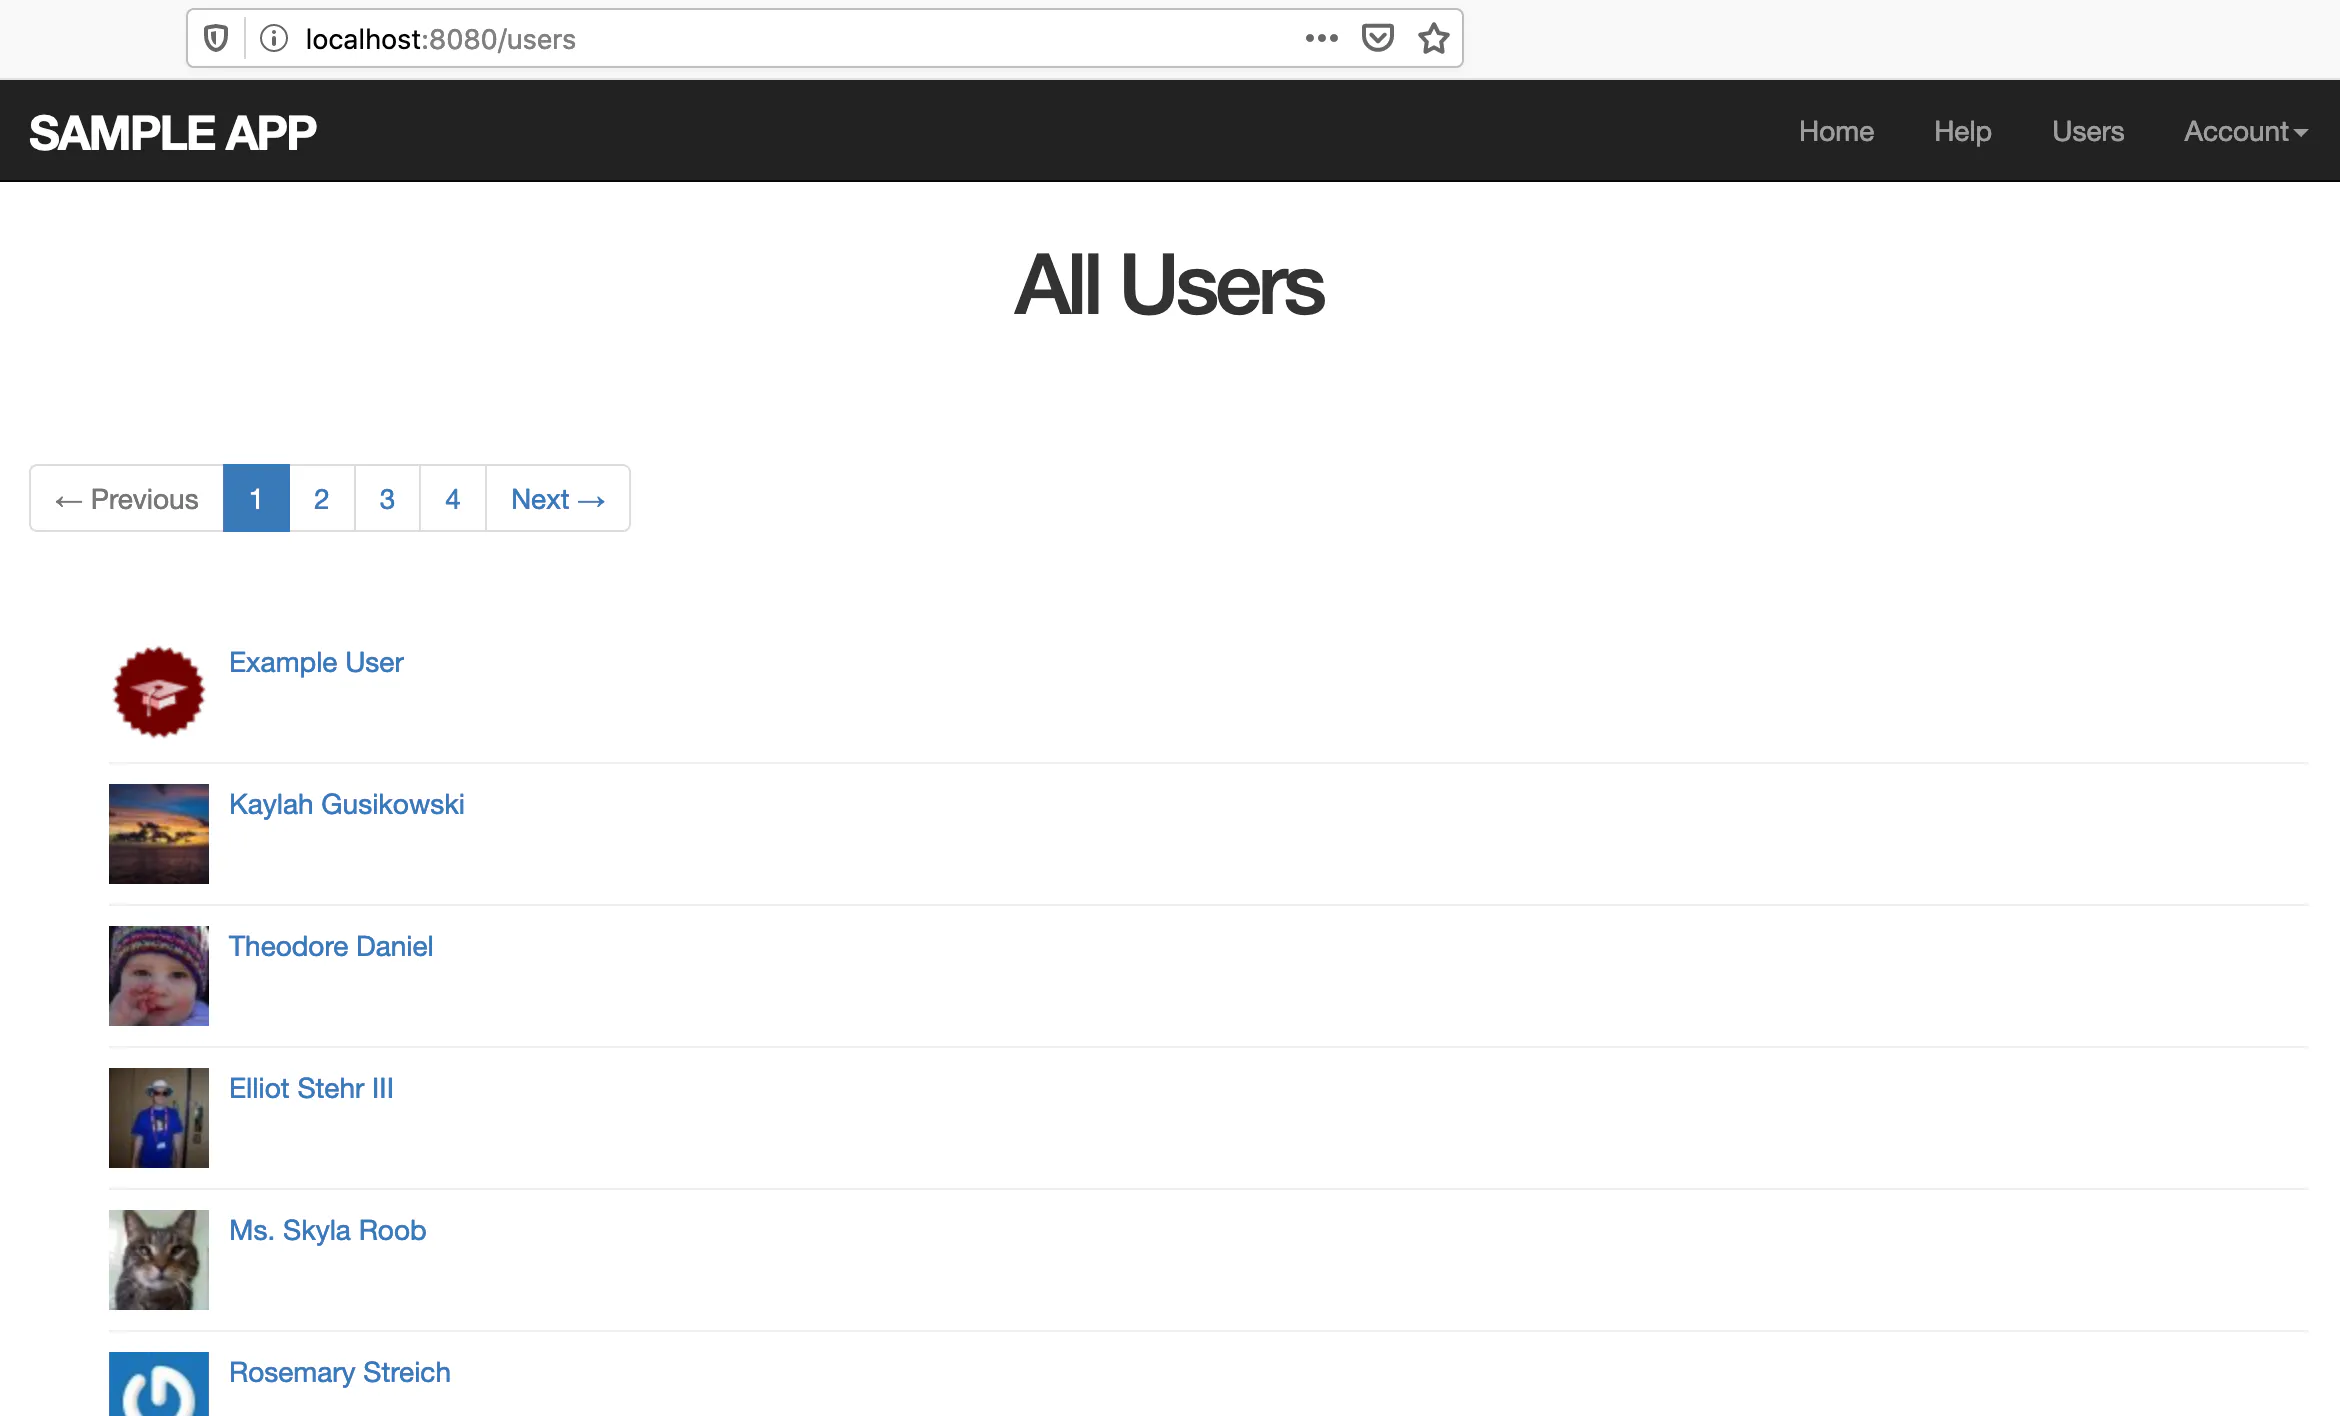Open the site information icon
2340x1416 pixels.
click(274, 39)
